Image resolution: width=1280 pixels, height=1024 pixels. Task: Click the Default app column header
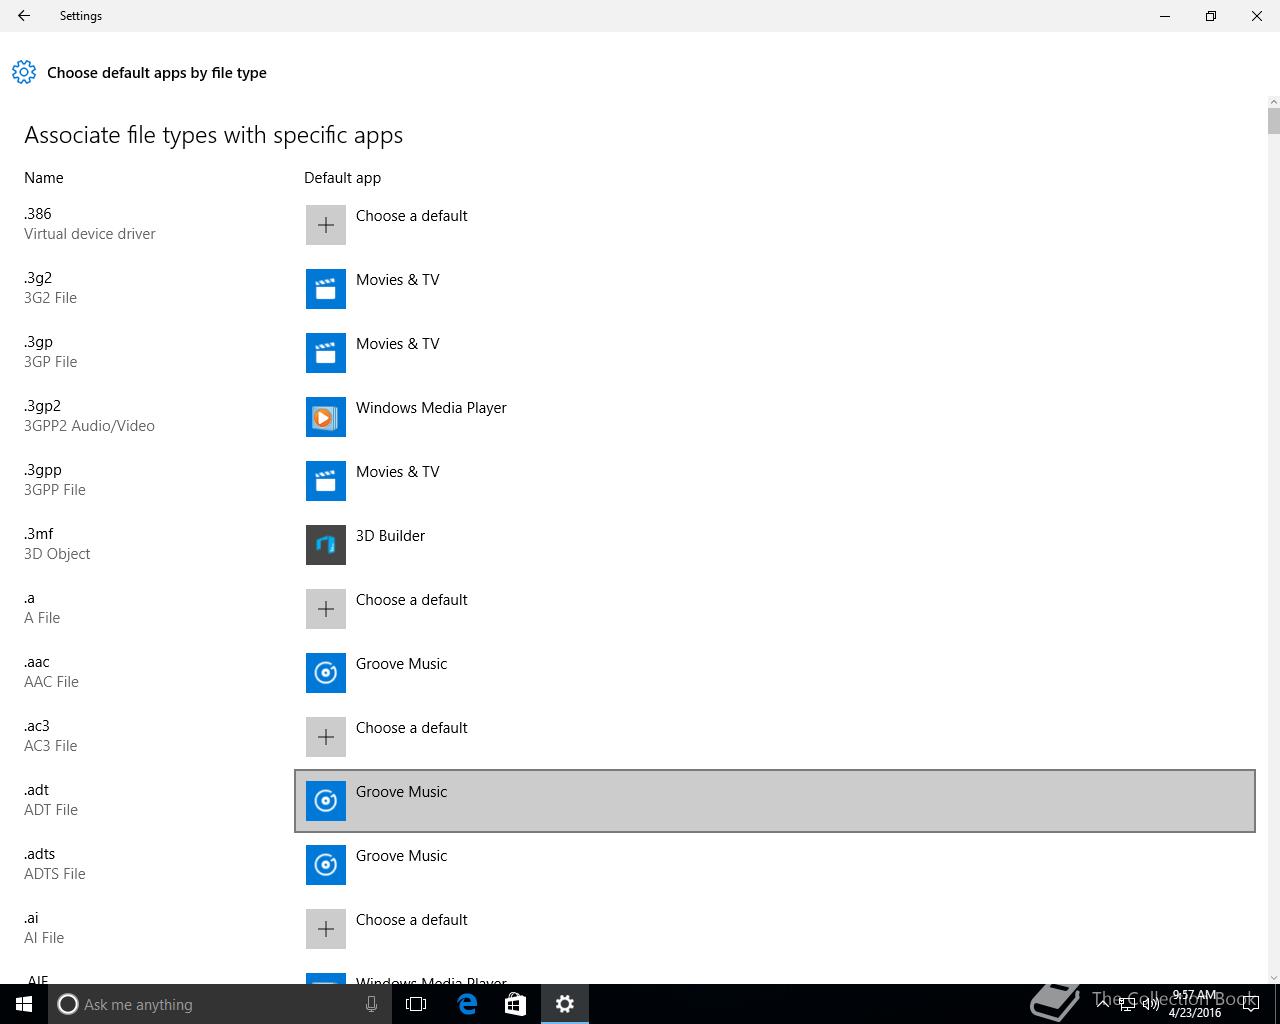coord(342,178)
